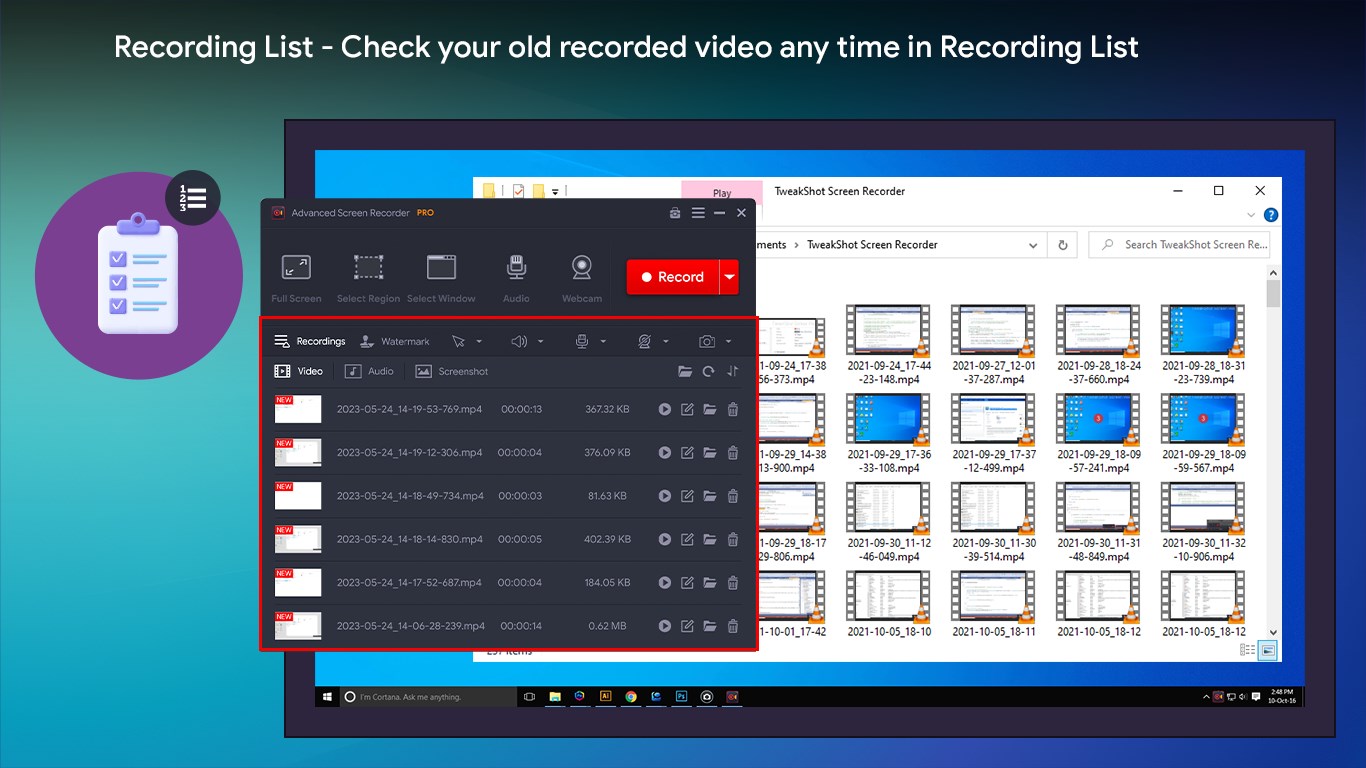Expand the Explorer address bar history dropdown
1366x768 pixels.
1033,244
